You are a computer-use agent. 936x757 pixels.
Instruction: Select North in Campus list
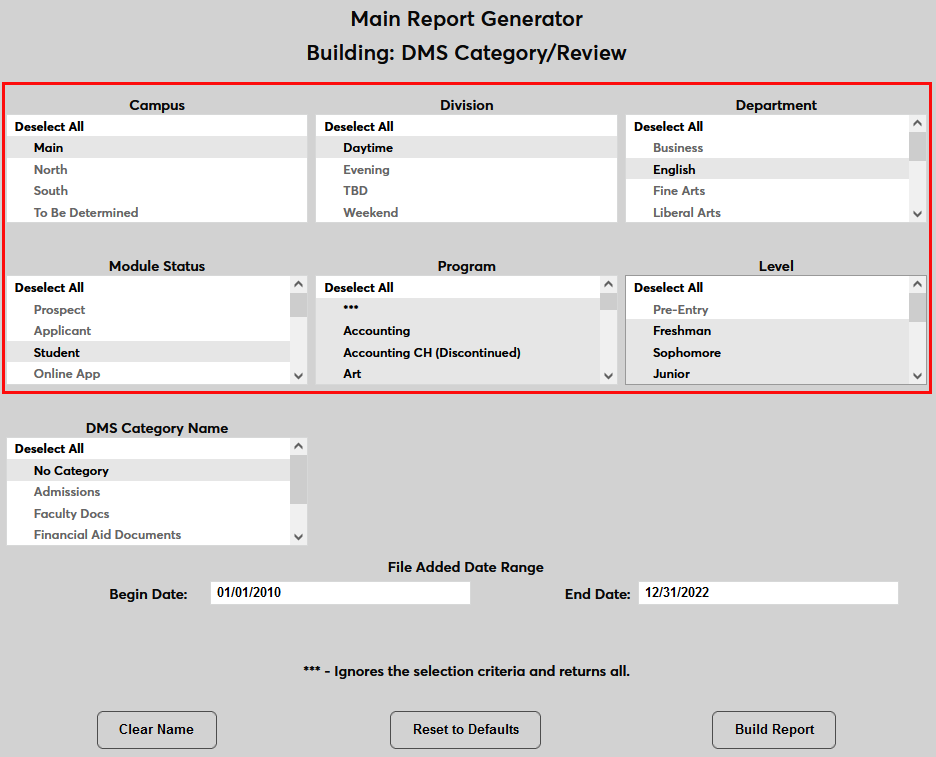tap(51, 170)
